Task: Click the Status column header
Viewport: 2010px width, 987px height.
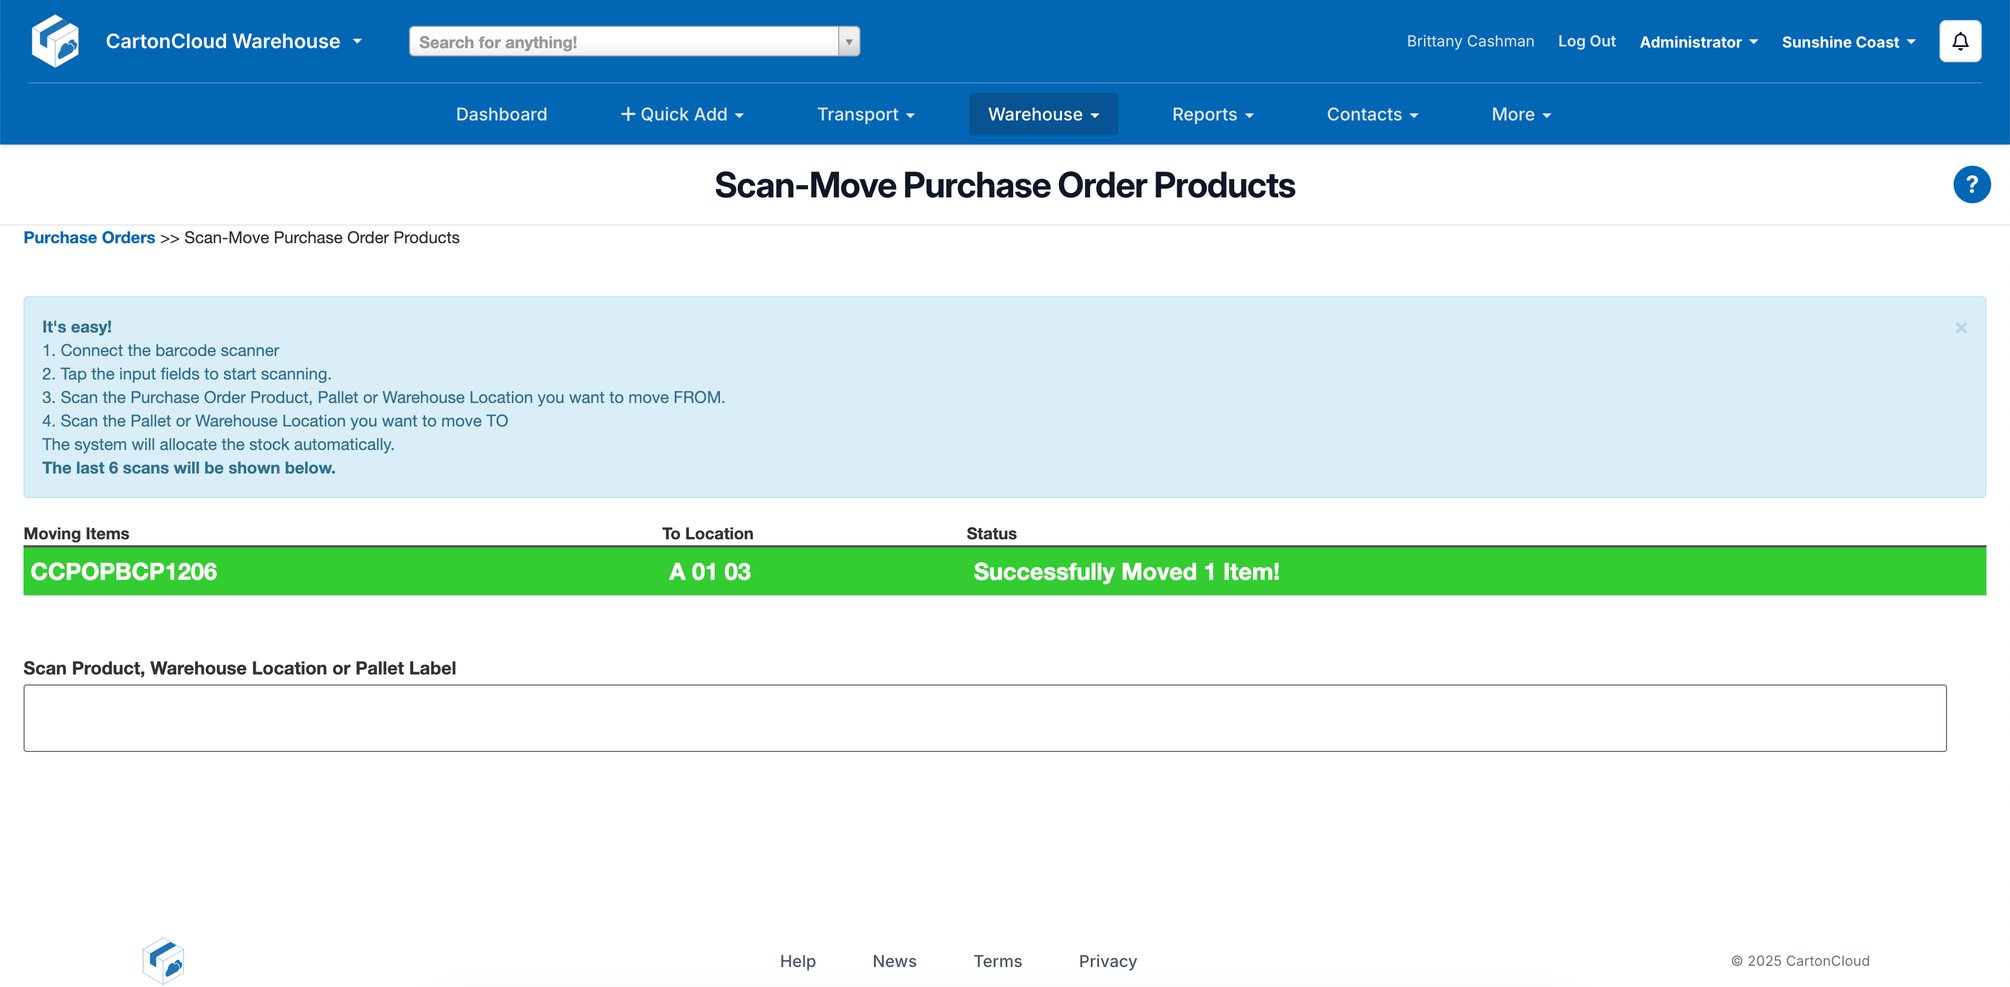Action: [x=991, y=533]
